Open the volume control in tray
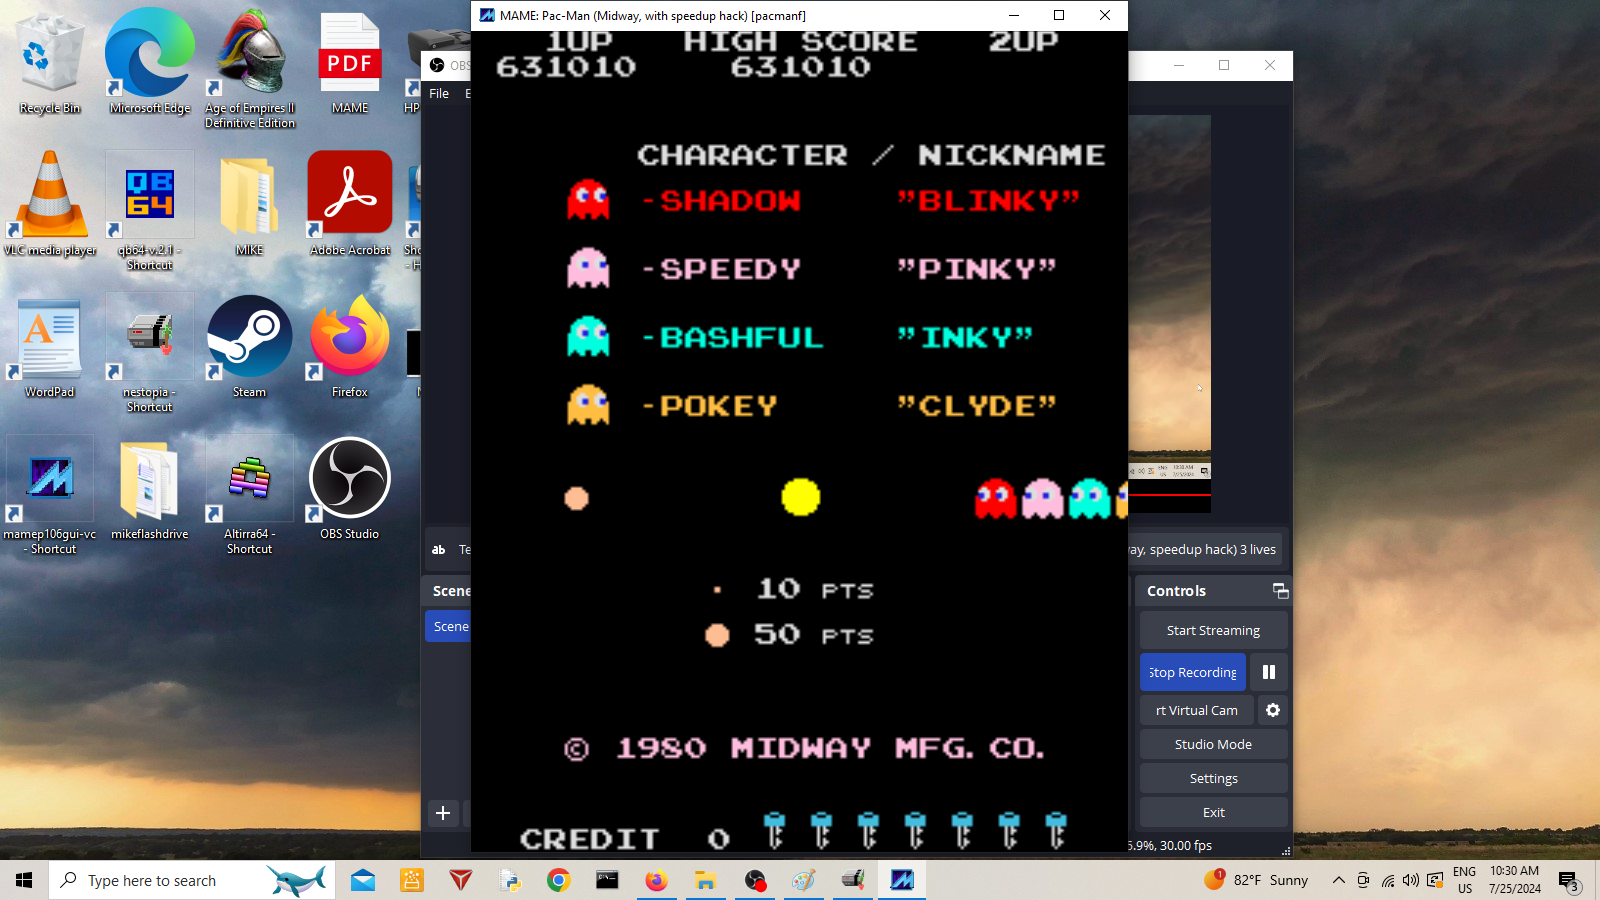The image size is (1600, 900). (x=1410, y=880)
